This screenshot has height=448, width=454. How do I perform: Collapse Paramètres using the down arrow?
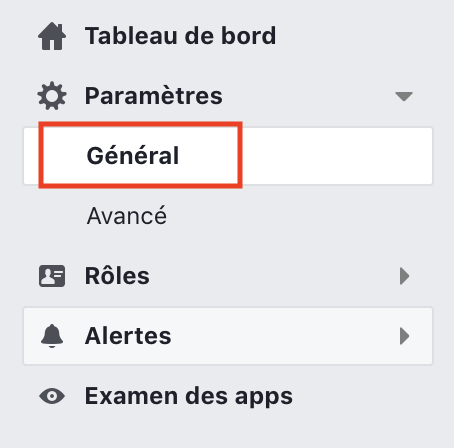click(404, 96)
